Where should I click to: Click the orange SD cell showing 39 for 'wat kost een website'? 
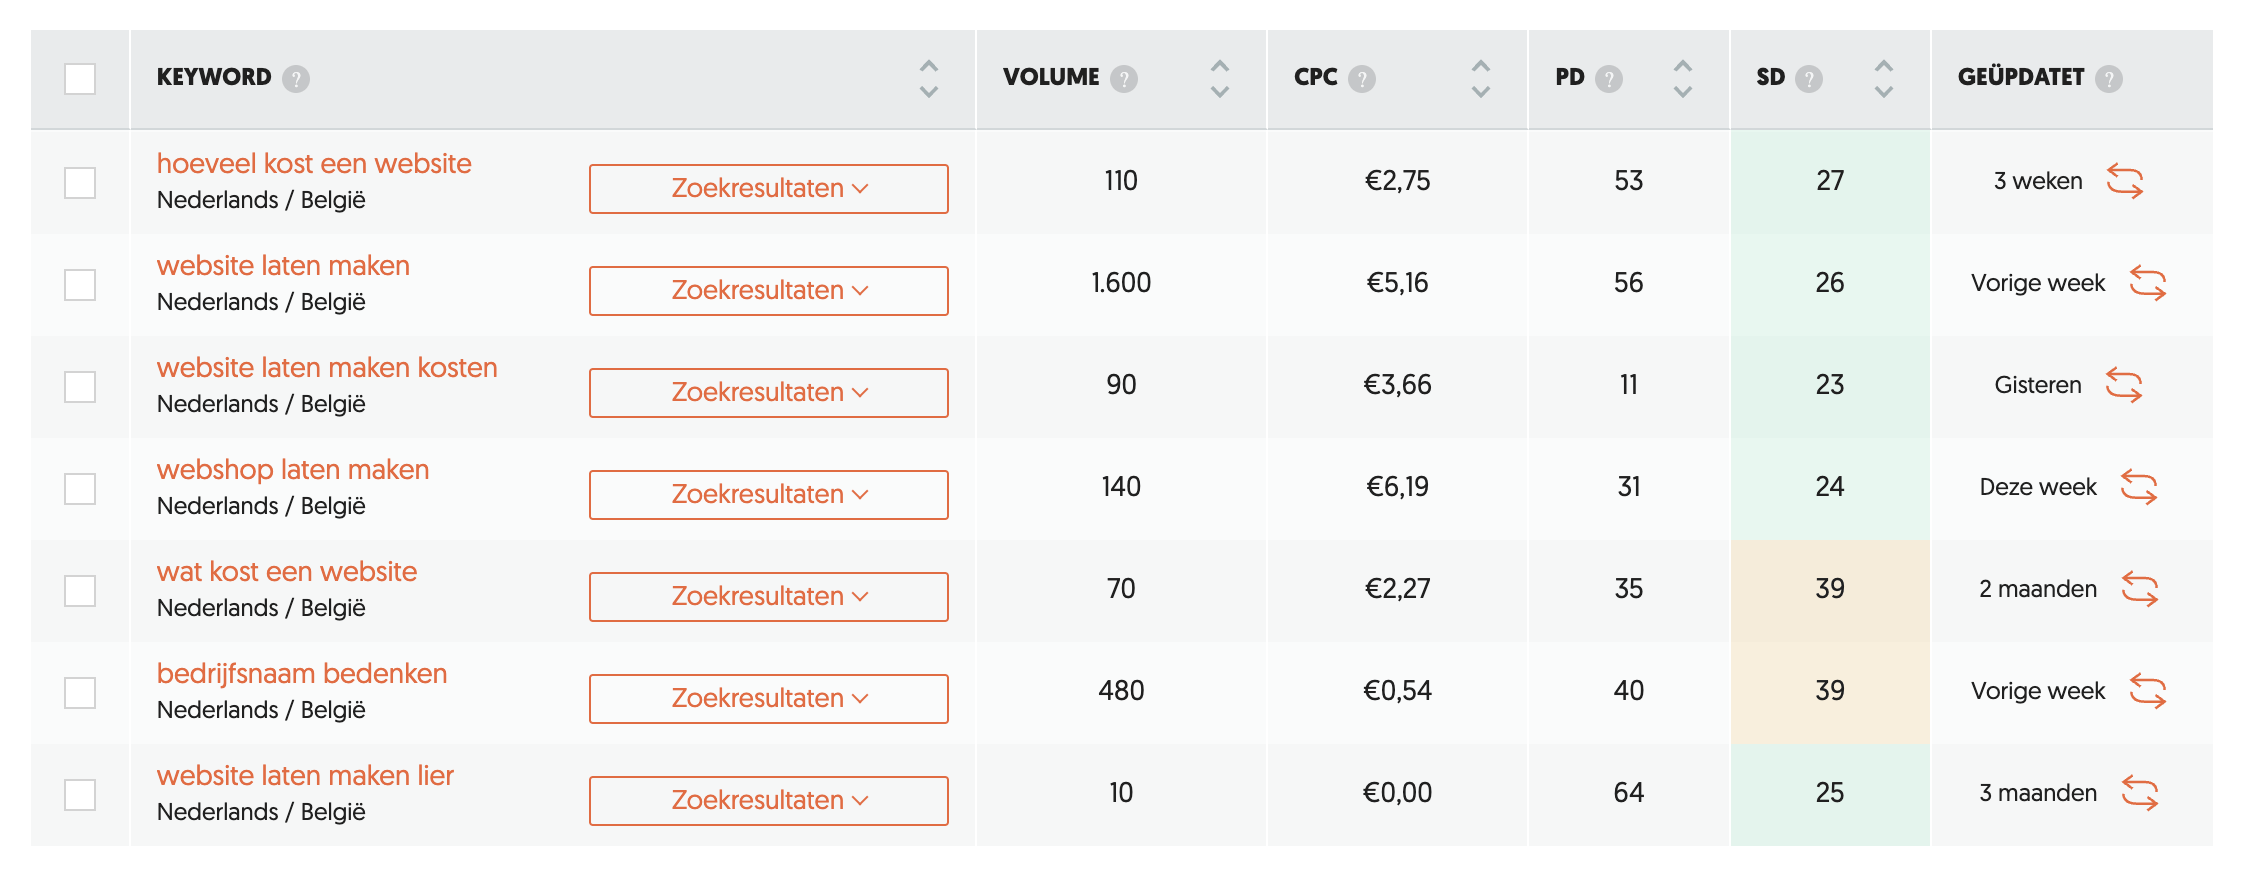tap(1829, 590)
